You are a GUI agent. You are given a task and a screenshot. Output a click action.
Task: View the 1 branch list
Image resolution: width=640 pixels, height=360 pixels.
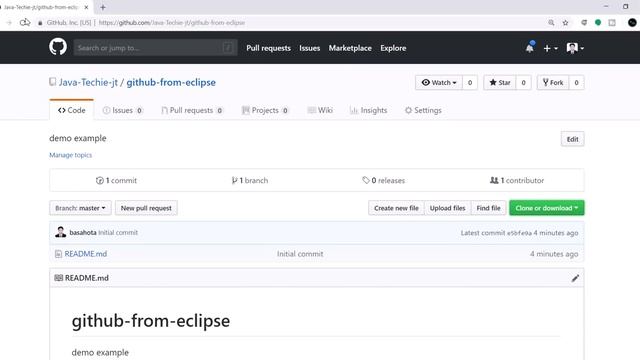[250, 180]
